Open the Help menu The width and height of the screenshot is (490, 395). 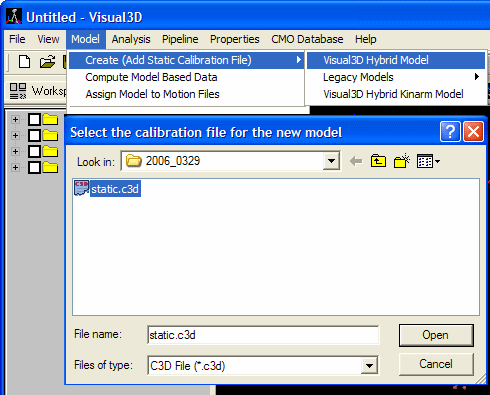click(x=366, y=39)
